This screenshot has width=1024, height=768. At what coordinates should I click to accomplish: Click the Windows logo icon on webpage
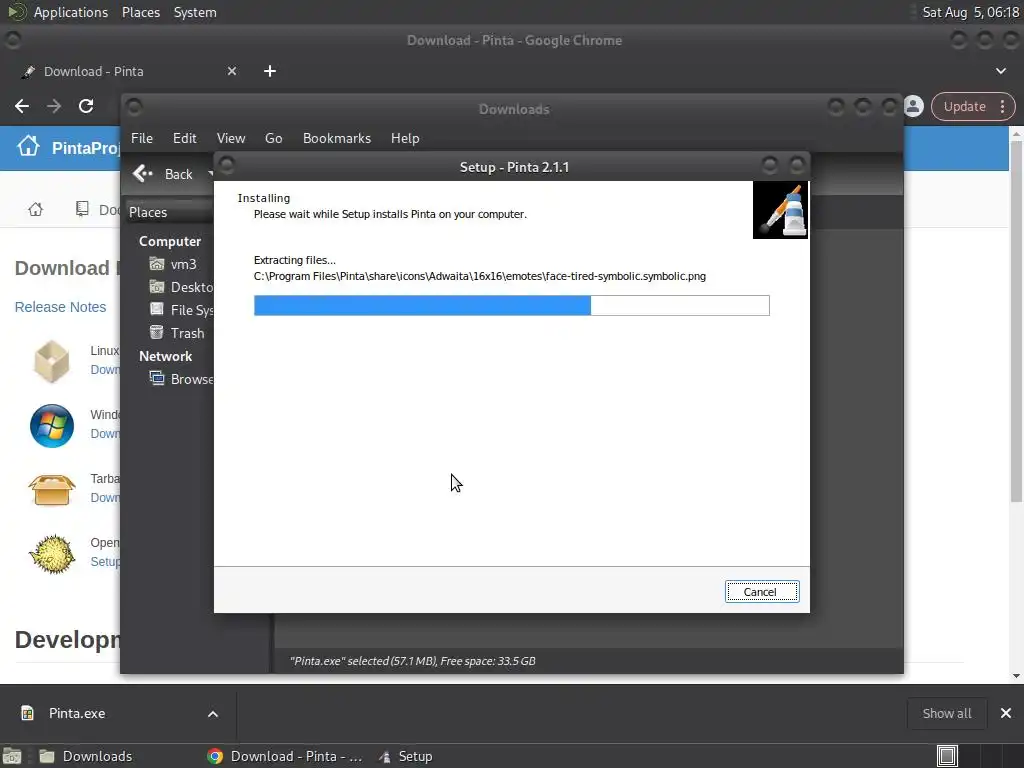pyautogui.click(x=52, y=426)
